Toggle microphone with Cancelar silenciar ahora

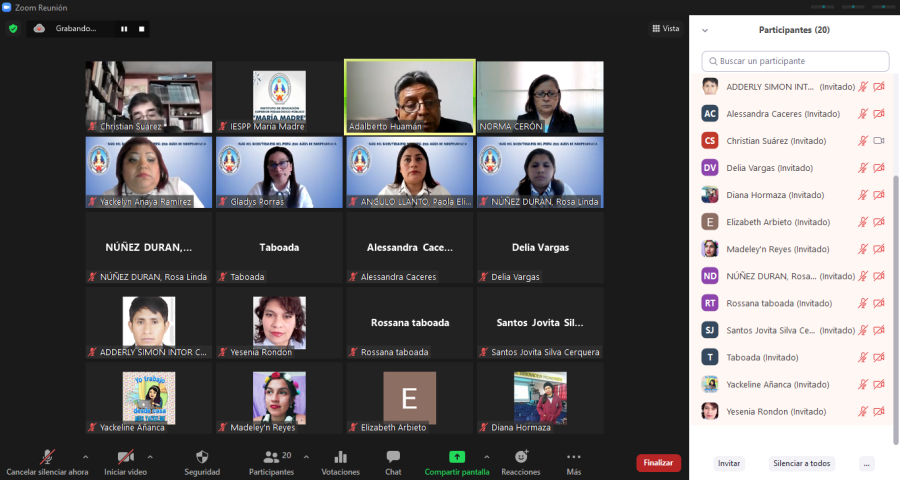[x=47, y=457]
